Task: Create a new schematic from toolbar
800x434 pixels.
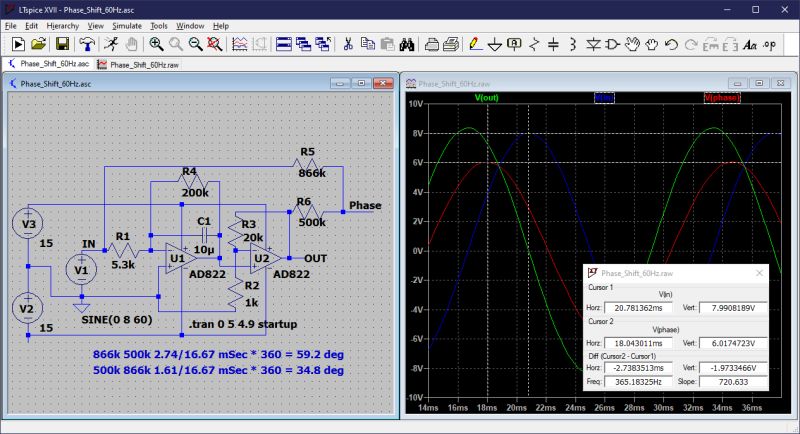Action: coord(18,44)
